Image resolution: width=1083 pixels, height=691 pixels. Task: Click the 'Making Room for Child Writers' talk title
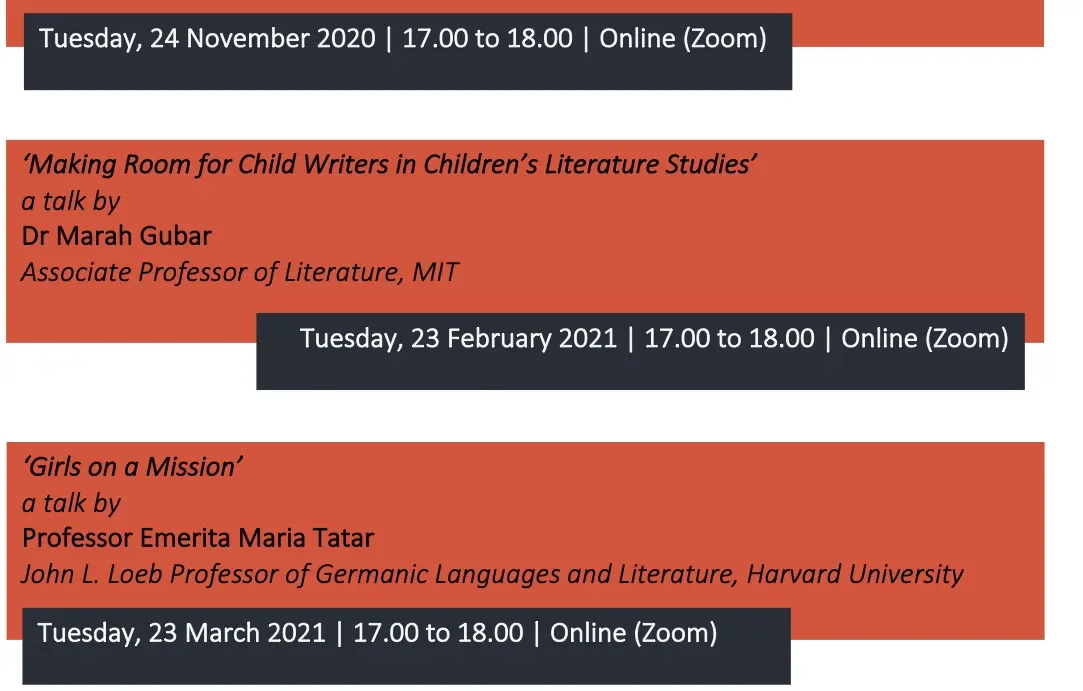coord(390,165)
